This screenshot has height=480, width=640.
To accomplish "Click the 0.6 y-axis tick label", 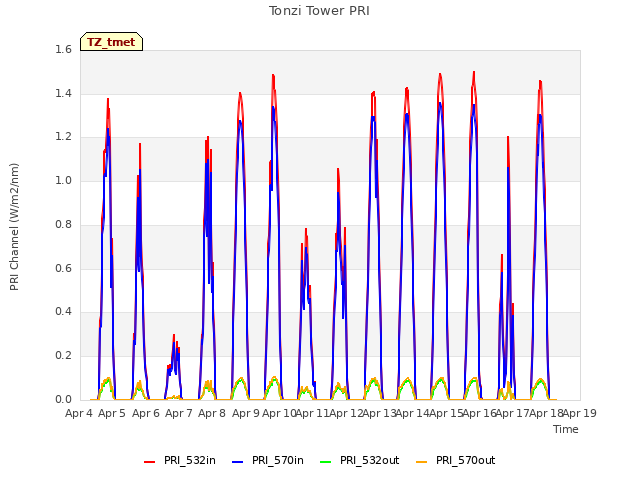I will pos(63,268).
